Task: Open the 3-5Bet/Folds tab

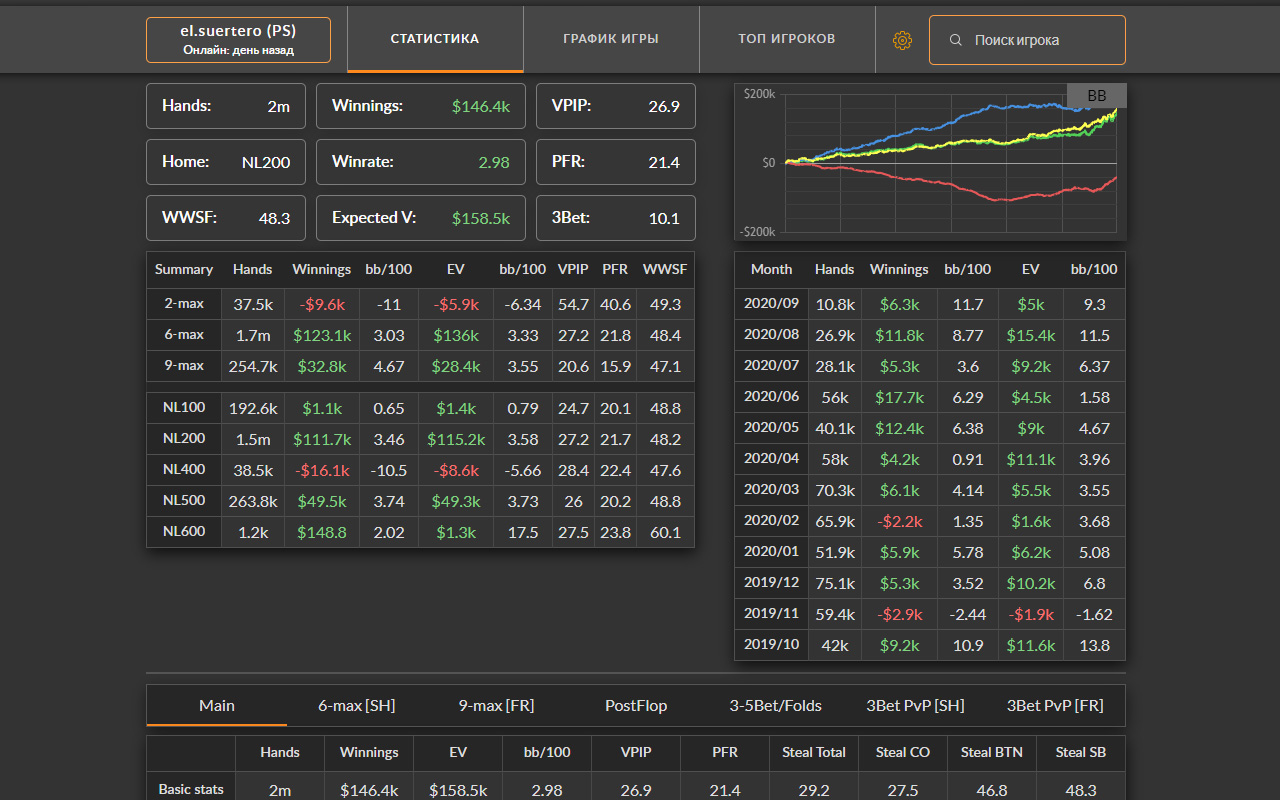Action: coord(776,705)
